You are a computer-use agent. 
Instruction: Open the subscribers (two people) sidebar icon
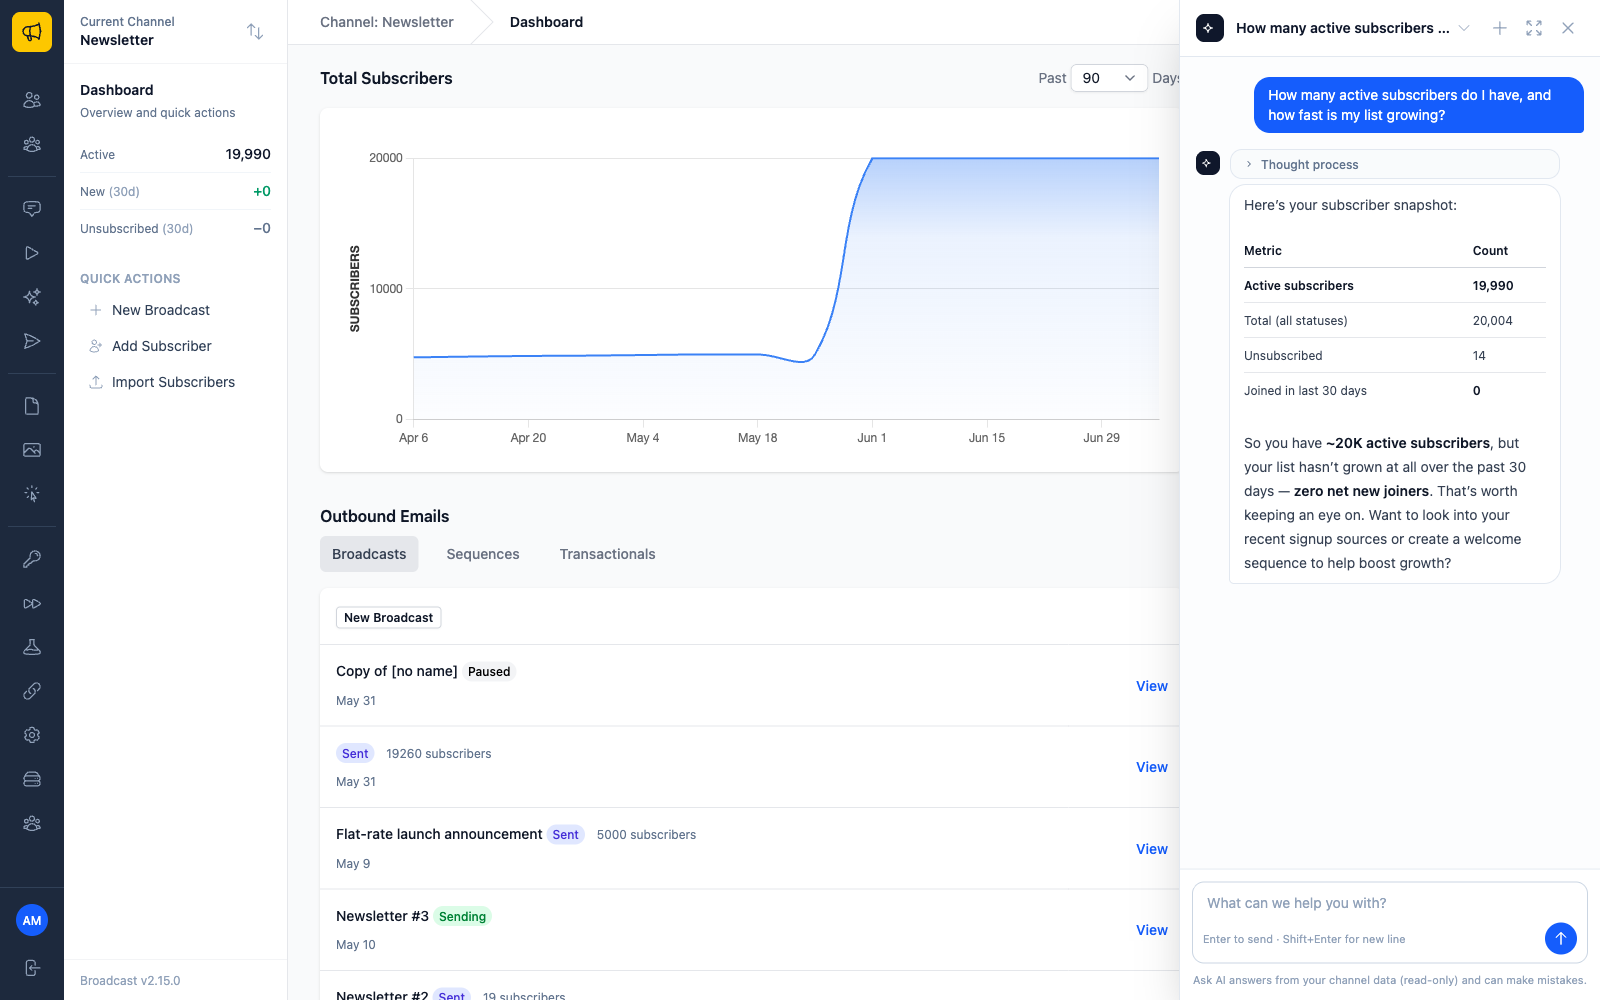tap(32, 100)
